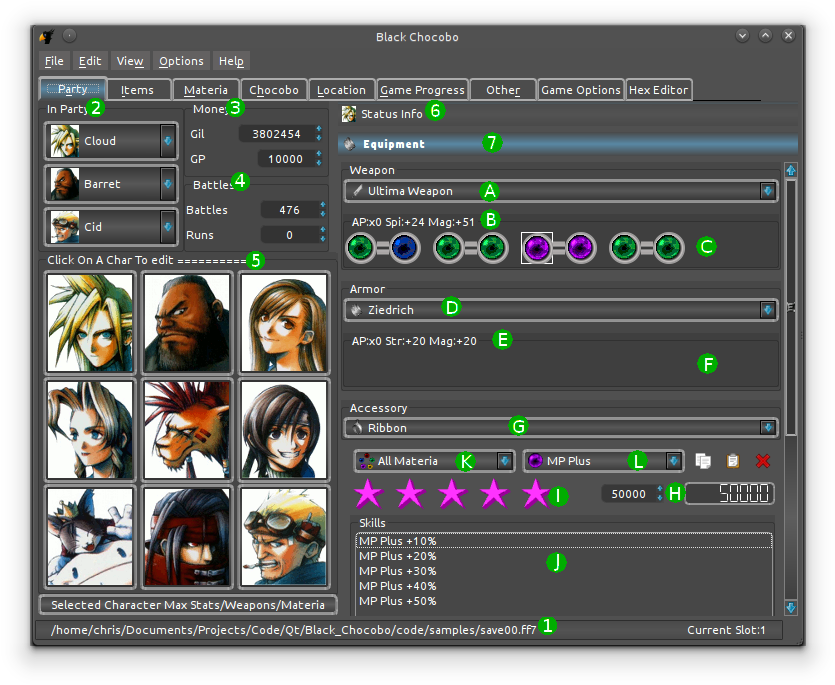Edit Aerith via her portrait
The image size is (835, 685).
coord(90,430)
